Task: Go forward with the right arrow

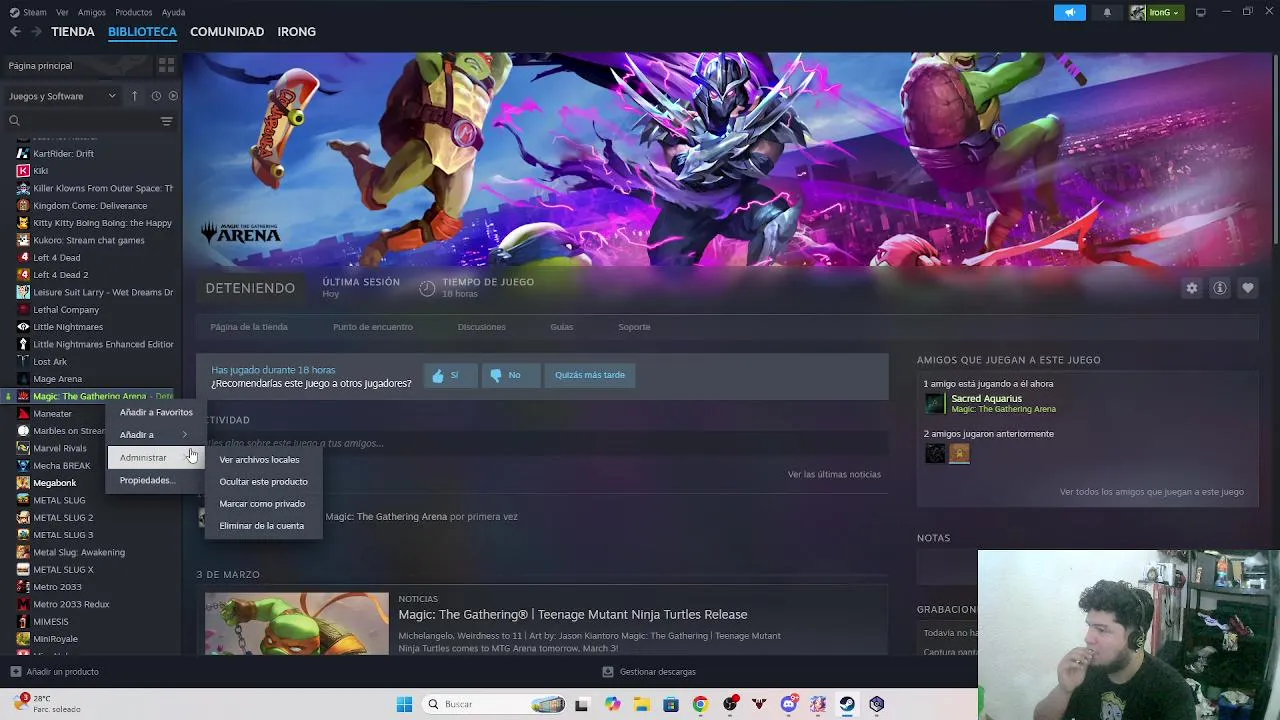Action: point(36,32)
